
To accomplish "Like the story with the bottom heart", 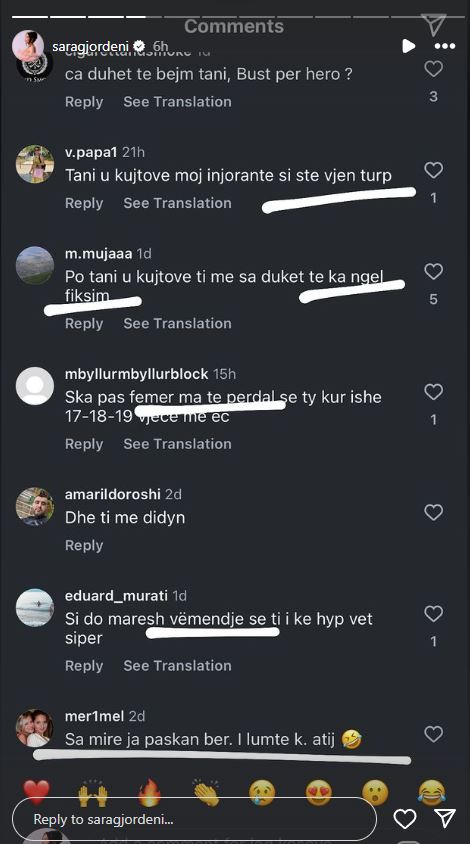I will point(405,819).
